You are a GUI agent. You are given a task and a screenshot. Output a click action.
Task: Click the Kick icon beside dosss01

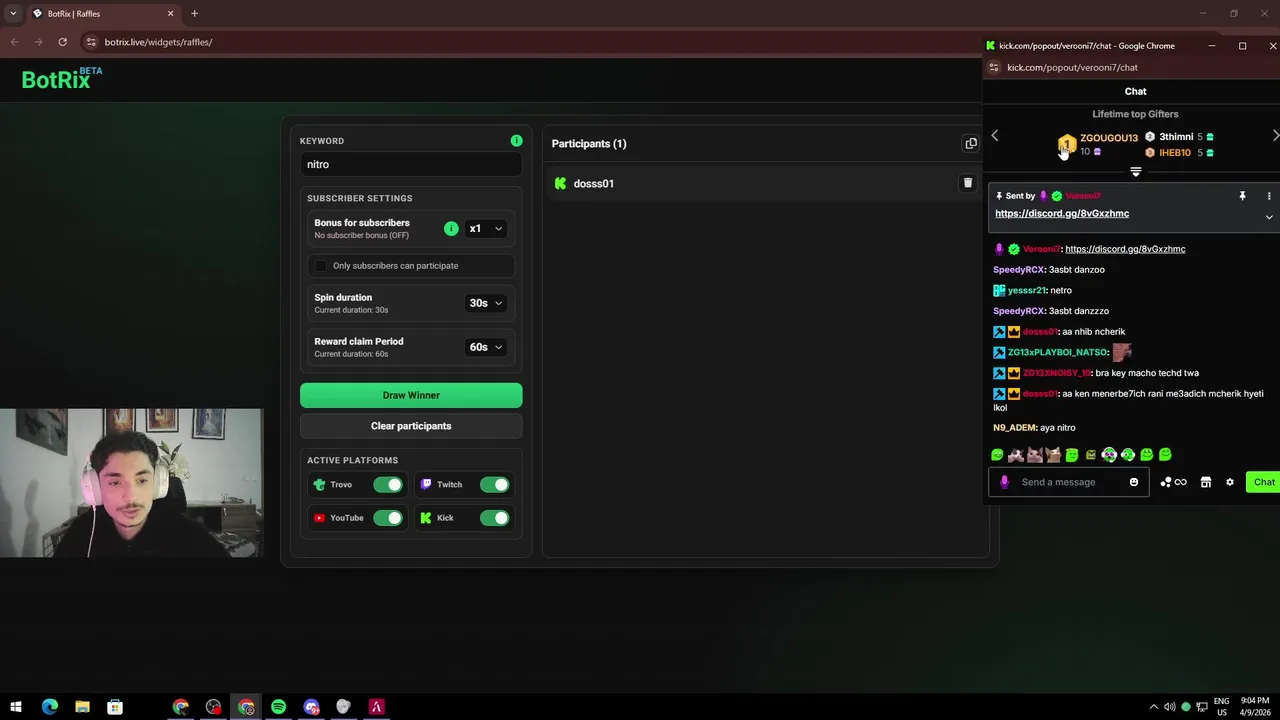[560, 184]
